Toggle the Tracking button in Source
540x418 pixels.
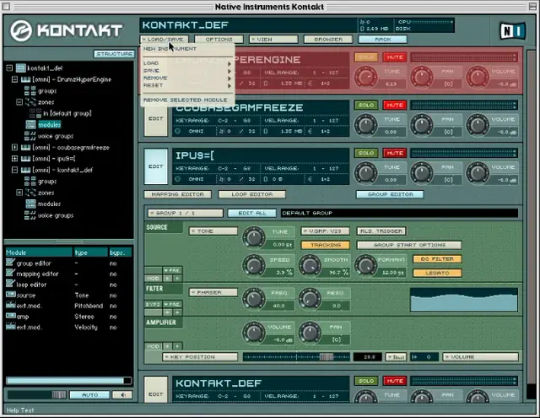click(325, 245)
